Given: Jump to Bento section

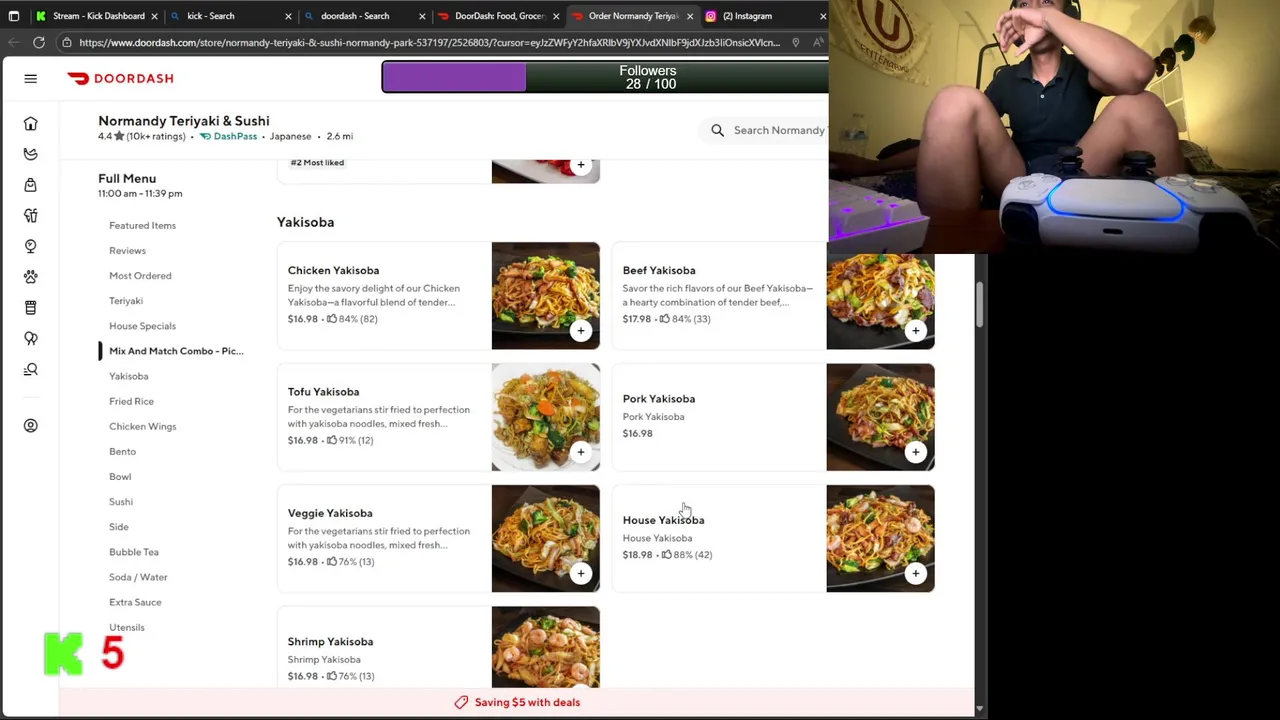Looking at the screenshot, I should (122, 451).
